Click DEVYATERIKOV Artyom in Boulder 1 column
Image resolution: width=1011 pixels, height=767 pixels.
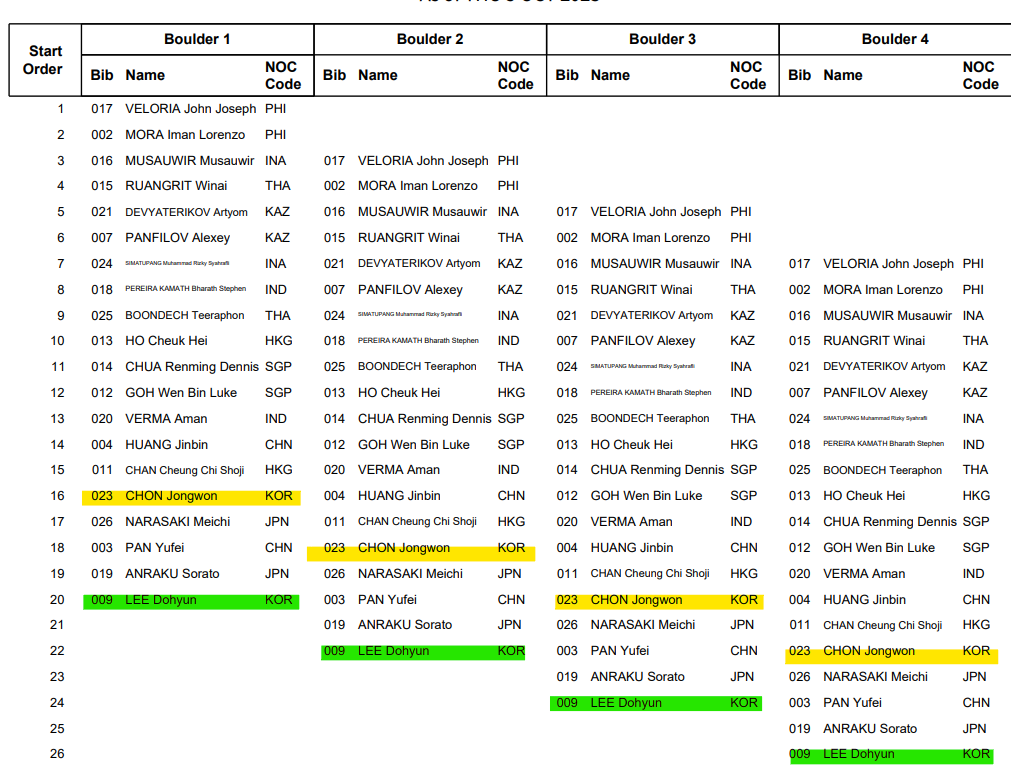[186, 212]
